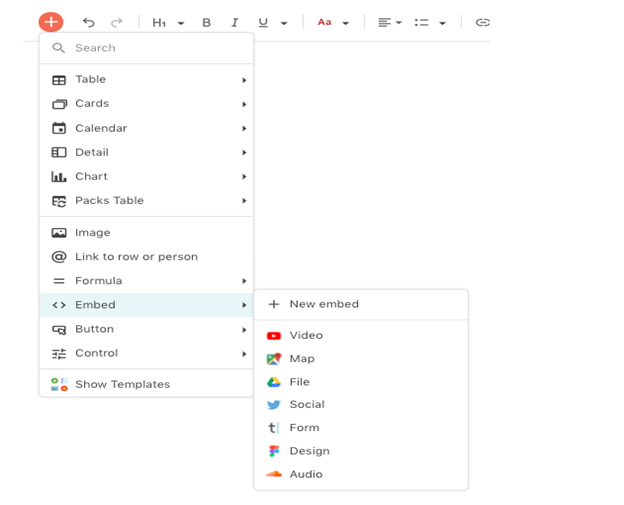Expand the Button submenu arrow
Screen dimensions: 624x505
pyautogui.click(x=244, y=330)
